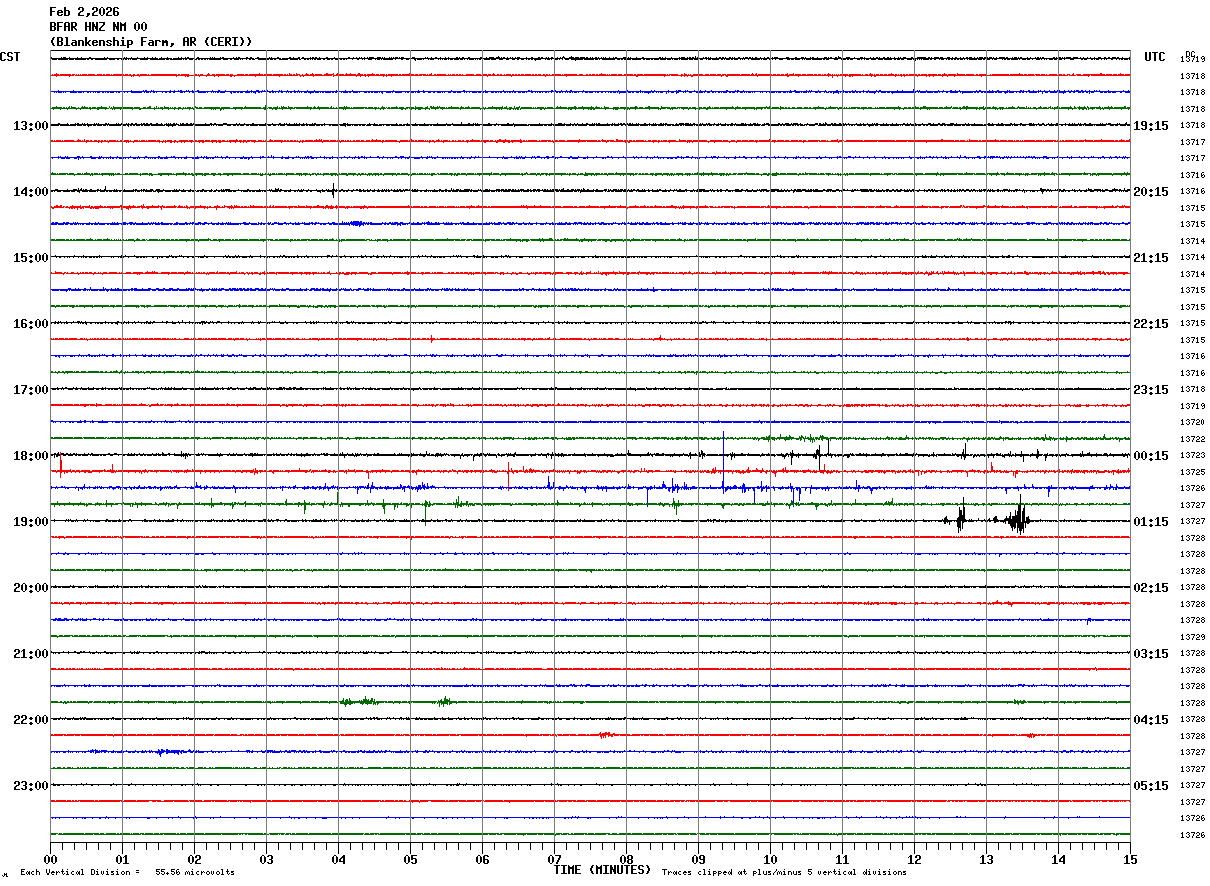
Task: Click the 03:15 UTC time label
Action: pos(1151,654)
